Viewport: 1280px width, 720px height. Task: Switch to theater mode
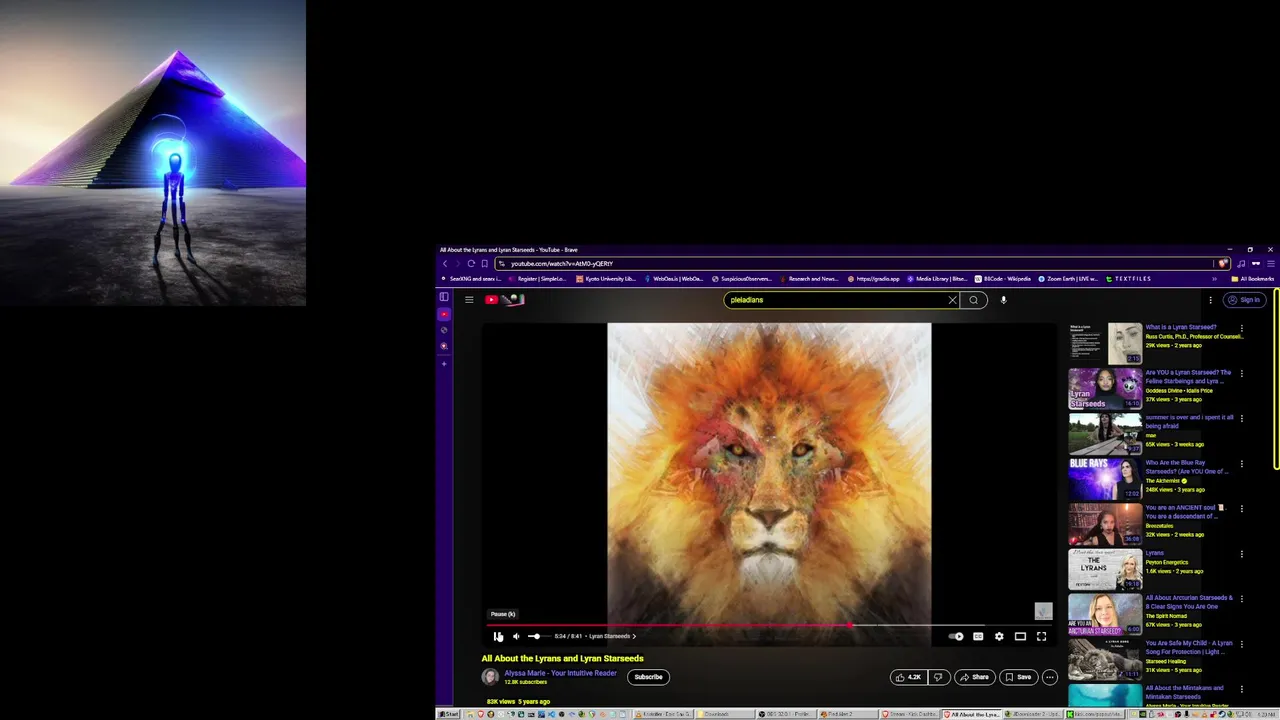pyautogui.click(x=1020, y=636)
